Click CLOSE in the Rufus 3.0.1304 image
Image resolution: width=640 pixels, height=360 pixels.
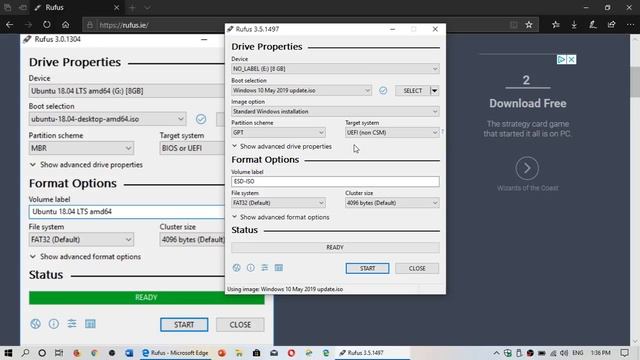(240, 324)
